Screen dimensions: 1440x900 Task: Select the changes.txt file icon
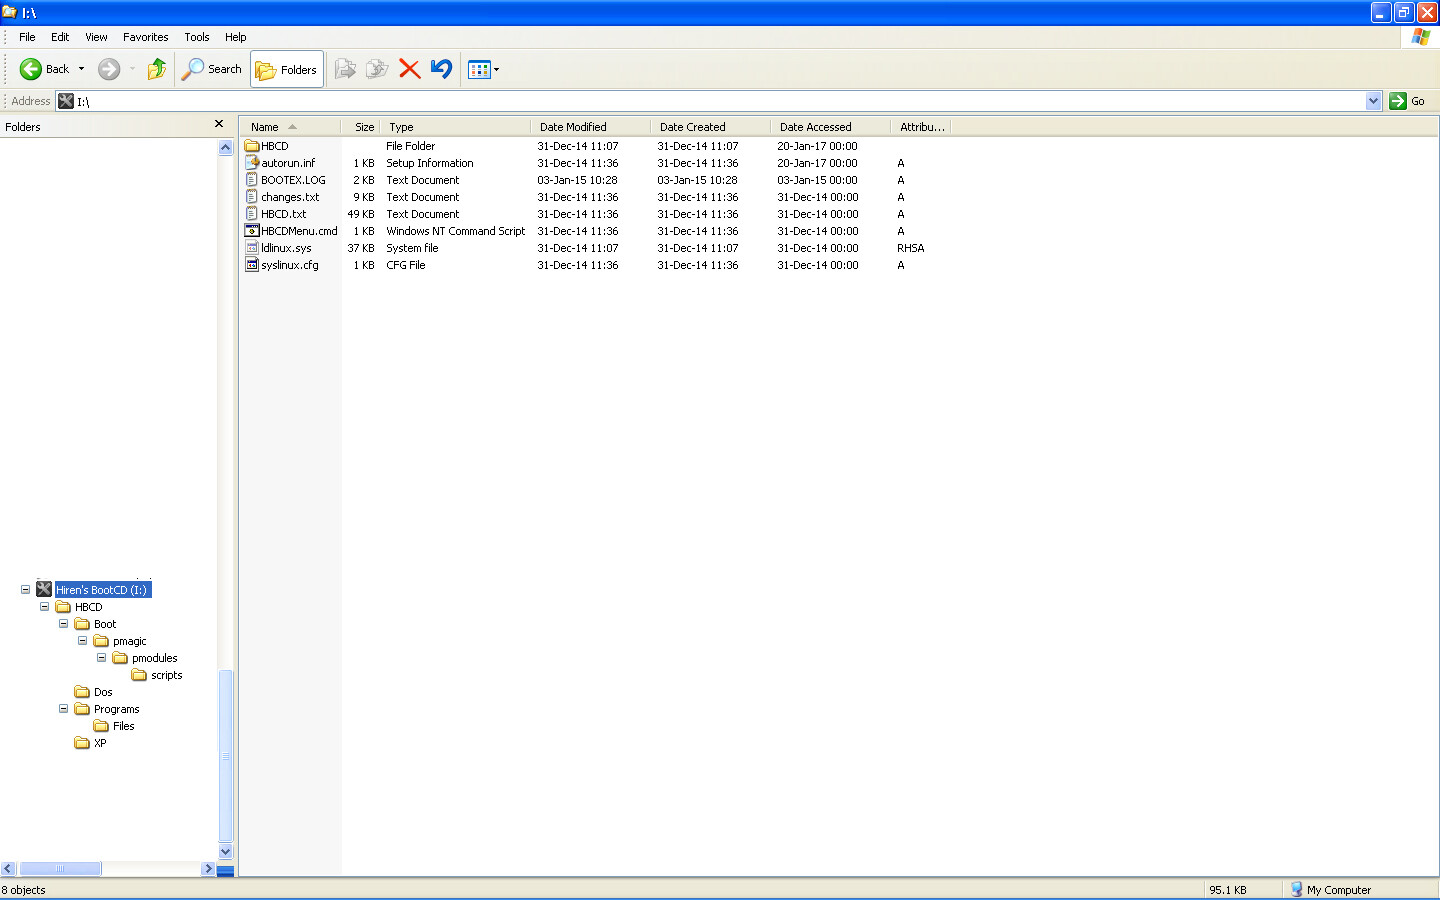(252, 197)
